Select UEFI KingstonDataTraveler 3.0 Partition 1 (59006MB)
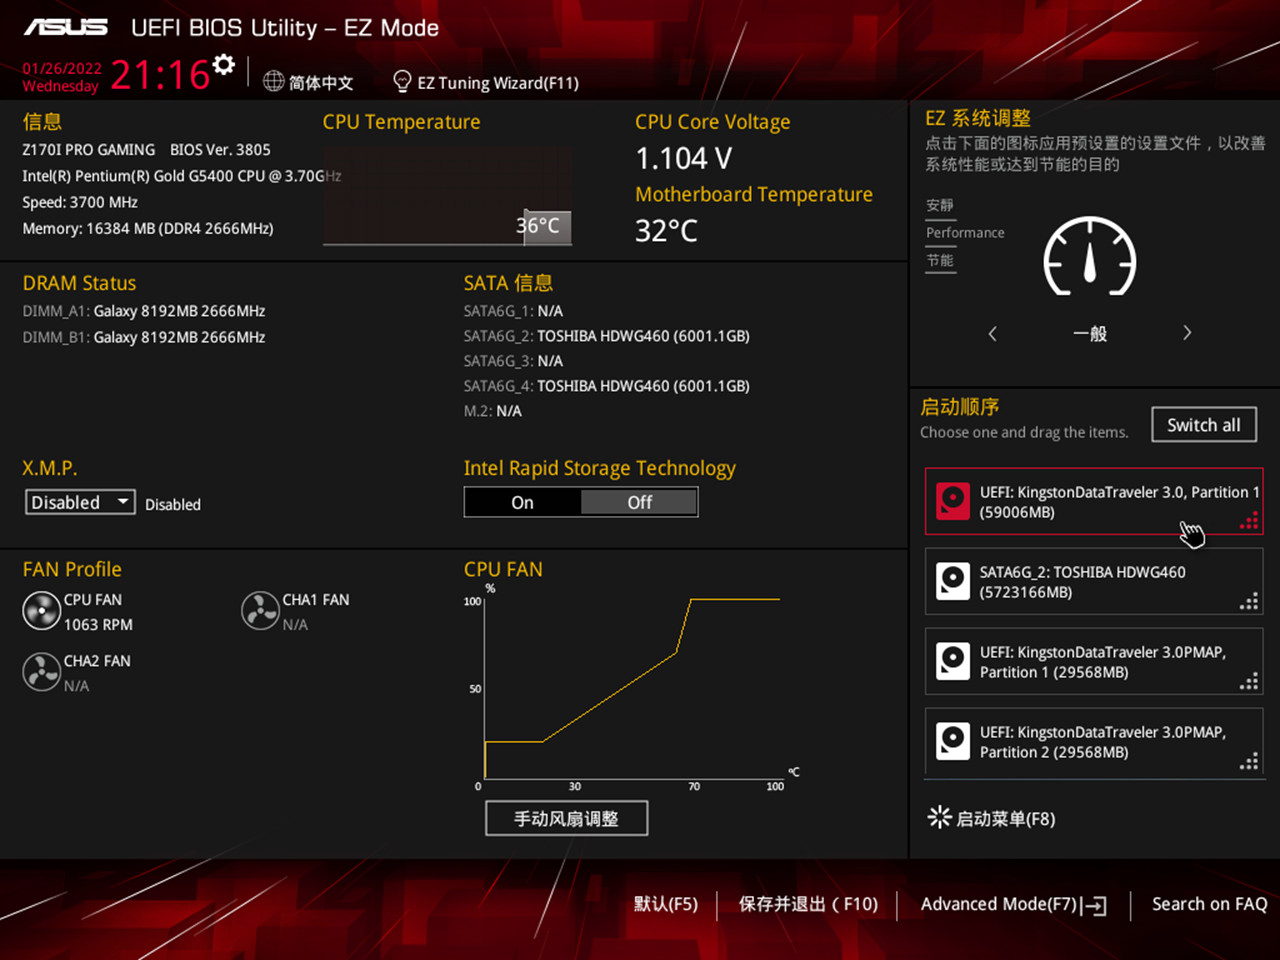The height and width of the screenshot is (960, 1280). (x=1094, y=501)
